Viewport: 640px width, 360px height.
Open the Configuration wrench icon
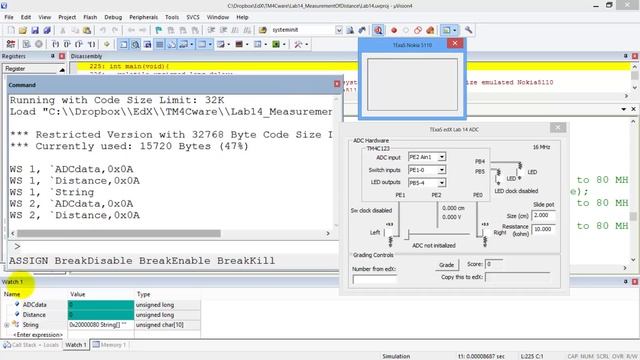[x=469, y=30]
